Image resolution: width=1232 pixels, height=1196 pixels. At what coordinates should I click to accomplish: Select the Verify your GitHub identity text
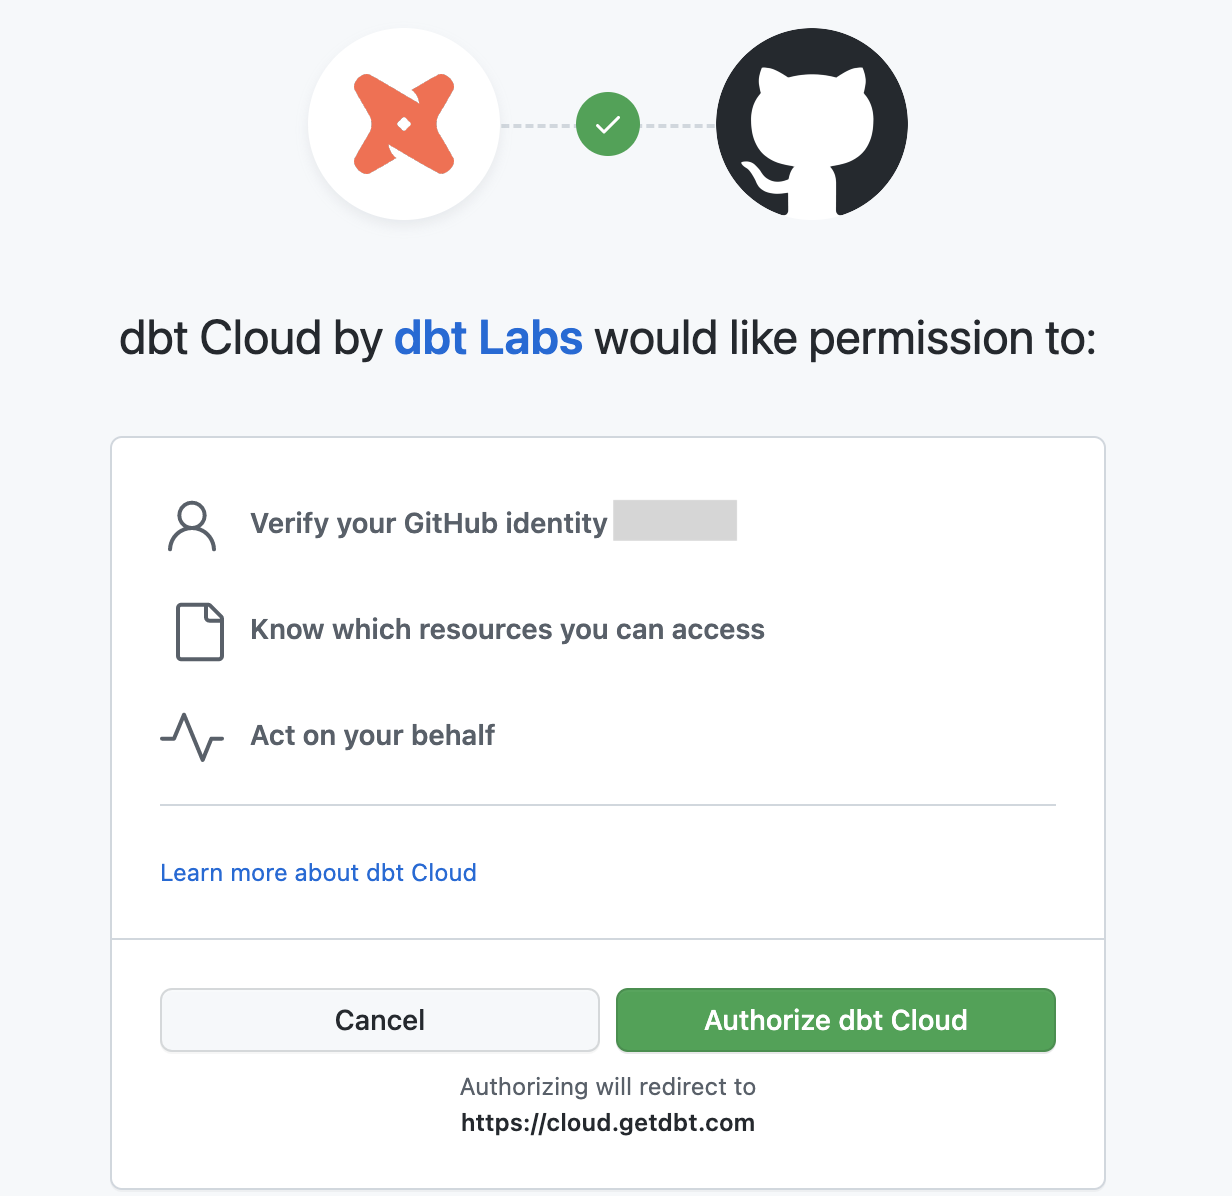(429, 523)
